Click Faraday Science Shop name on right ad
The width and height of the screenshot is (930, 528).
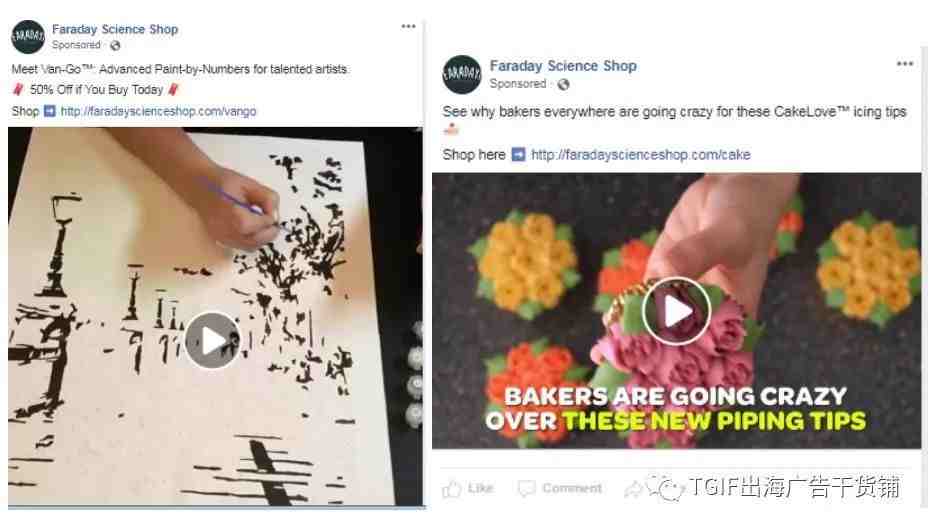(x=563, y=66)
